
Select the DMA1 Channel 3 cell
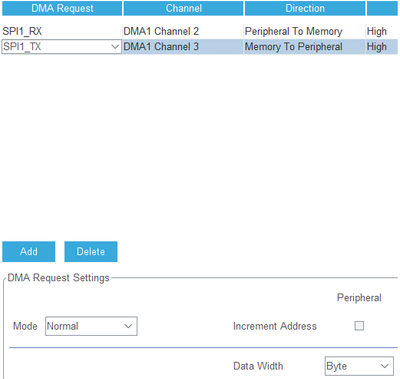[x=183, y=47]
